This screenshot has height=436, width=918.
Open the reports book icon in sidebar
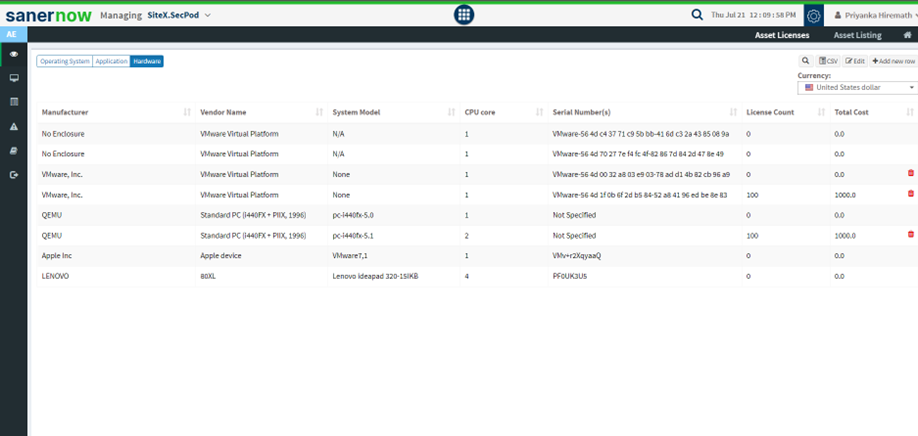point(13,150)
